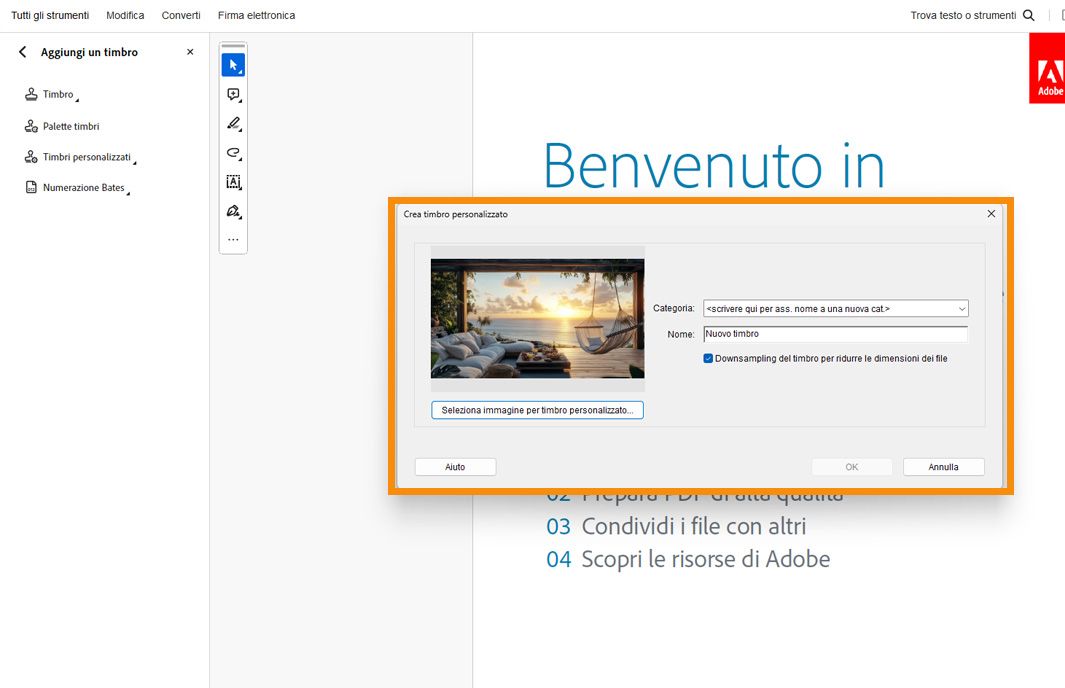The image size is (1065, 688).
Task: Select the drawing pencil tool
Action: (232, 123)
